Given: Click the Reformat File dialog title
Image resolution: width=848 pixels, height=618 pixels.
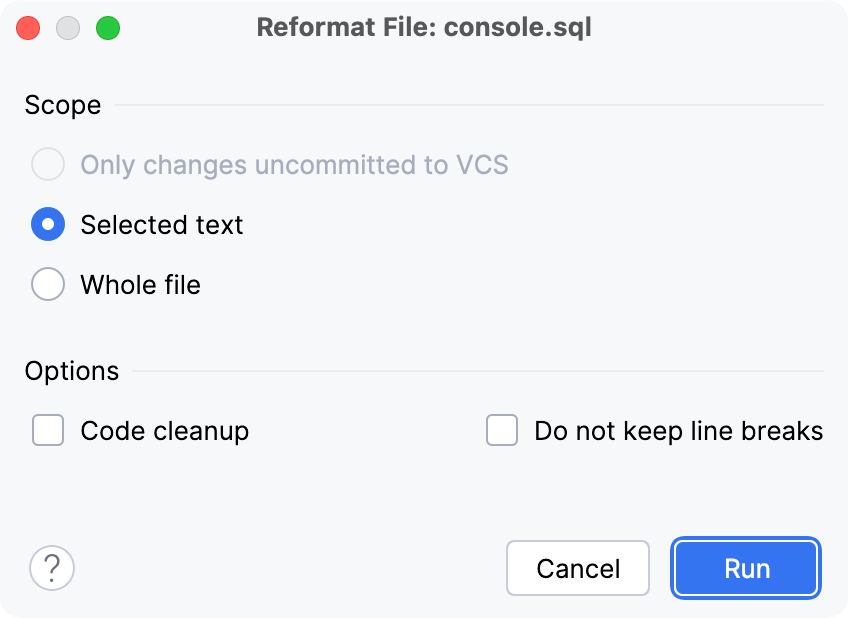Looking at the screenshot, I should click(424, 27).
